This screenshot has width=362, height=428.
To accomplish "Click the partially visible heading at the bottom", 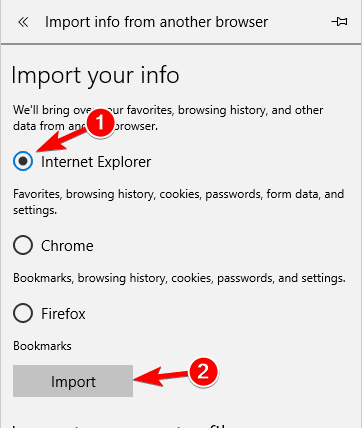I will pyautogui.click(x=120, y=425).
